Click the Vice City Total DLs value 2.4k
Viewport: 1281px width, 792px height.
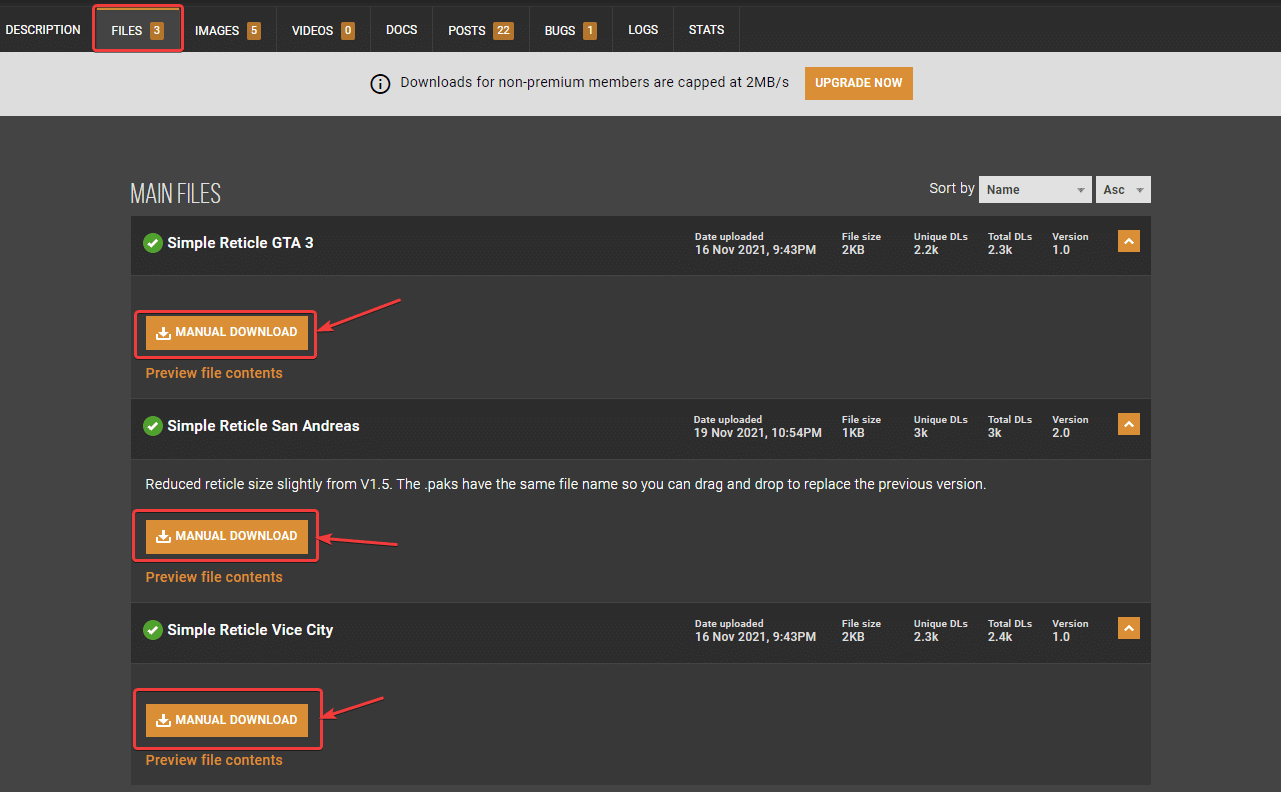point(1000,637)
